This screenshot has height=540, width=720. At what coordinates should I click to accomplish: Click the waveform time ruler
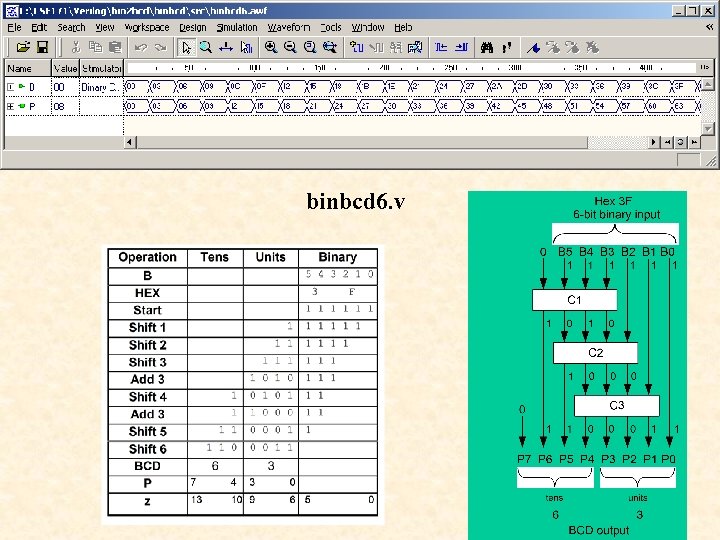coord(412,68)
